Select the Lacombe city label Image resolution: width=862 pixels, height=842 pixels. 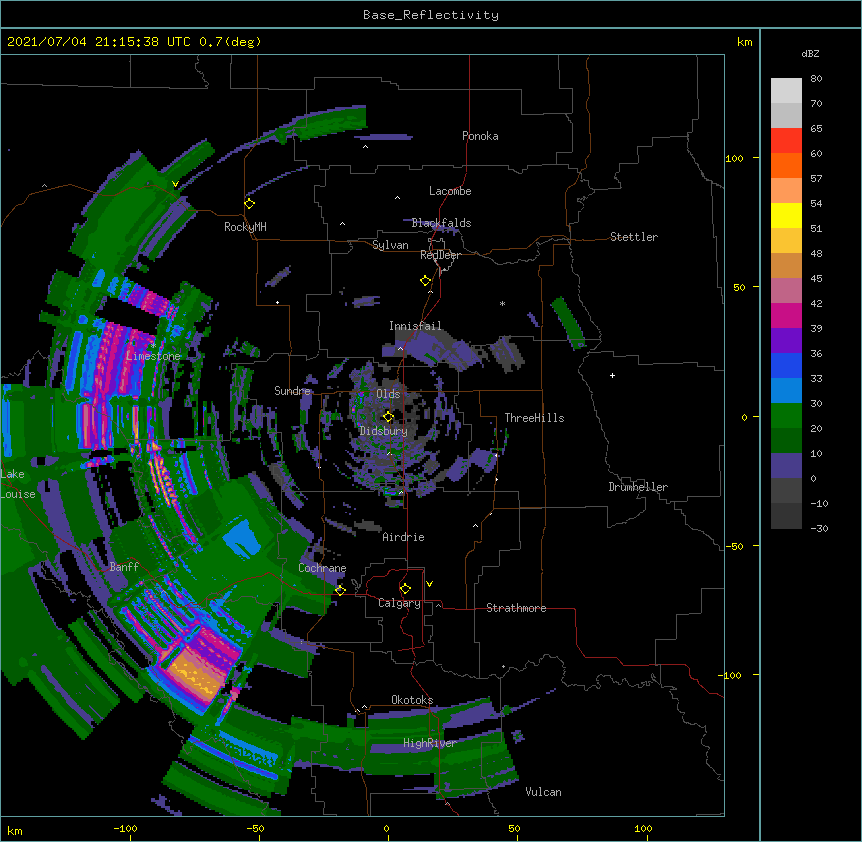pos(450,191)
